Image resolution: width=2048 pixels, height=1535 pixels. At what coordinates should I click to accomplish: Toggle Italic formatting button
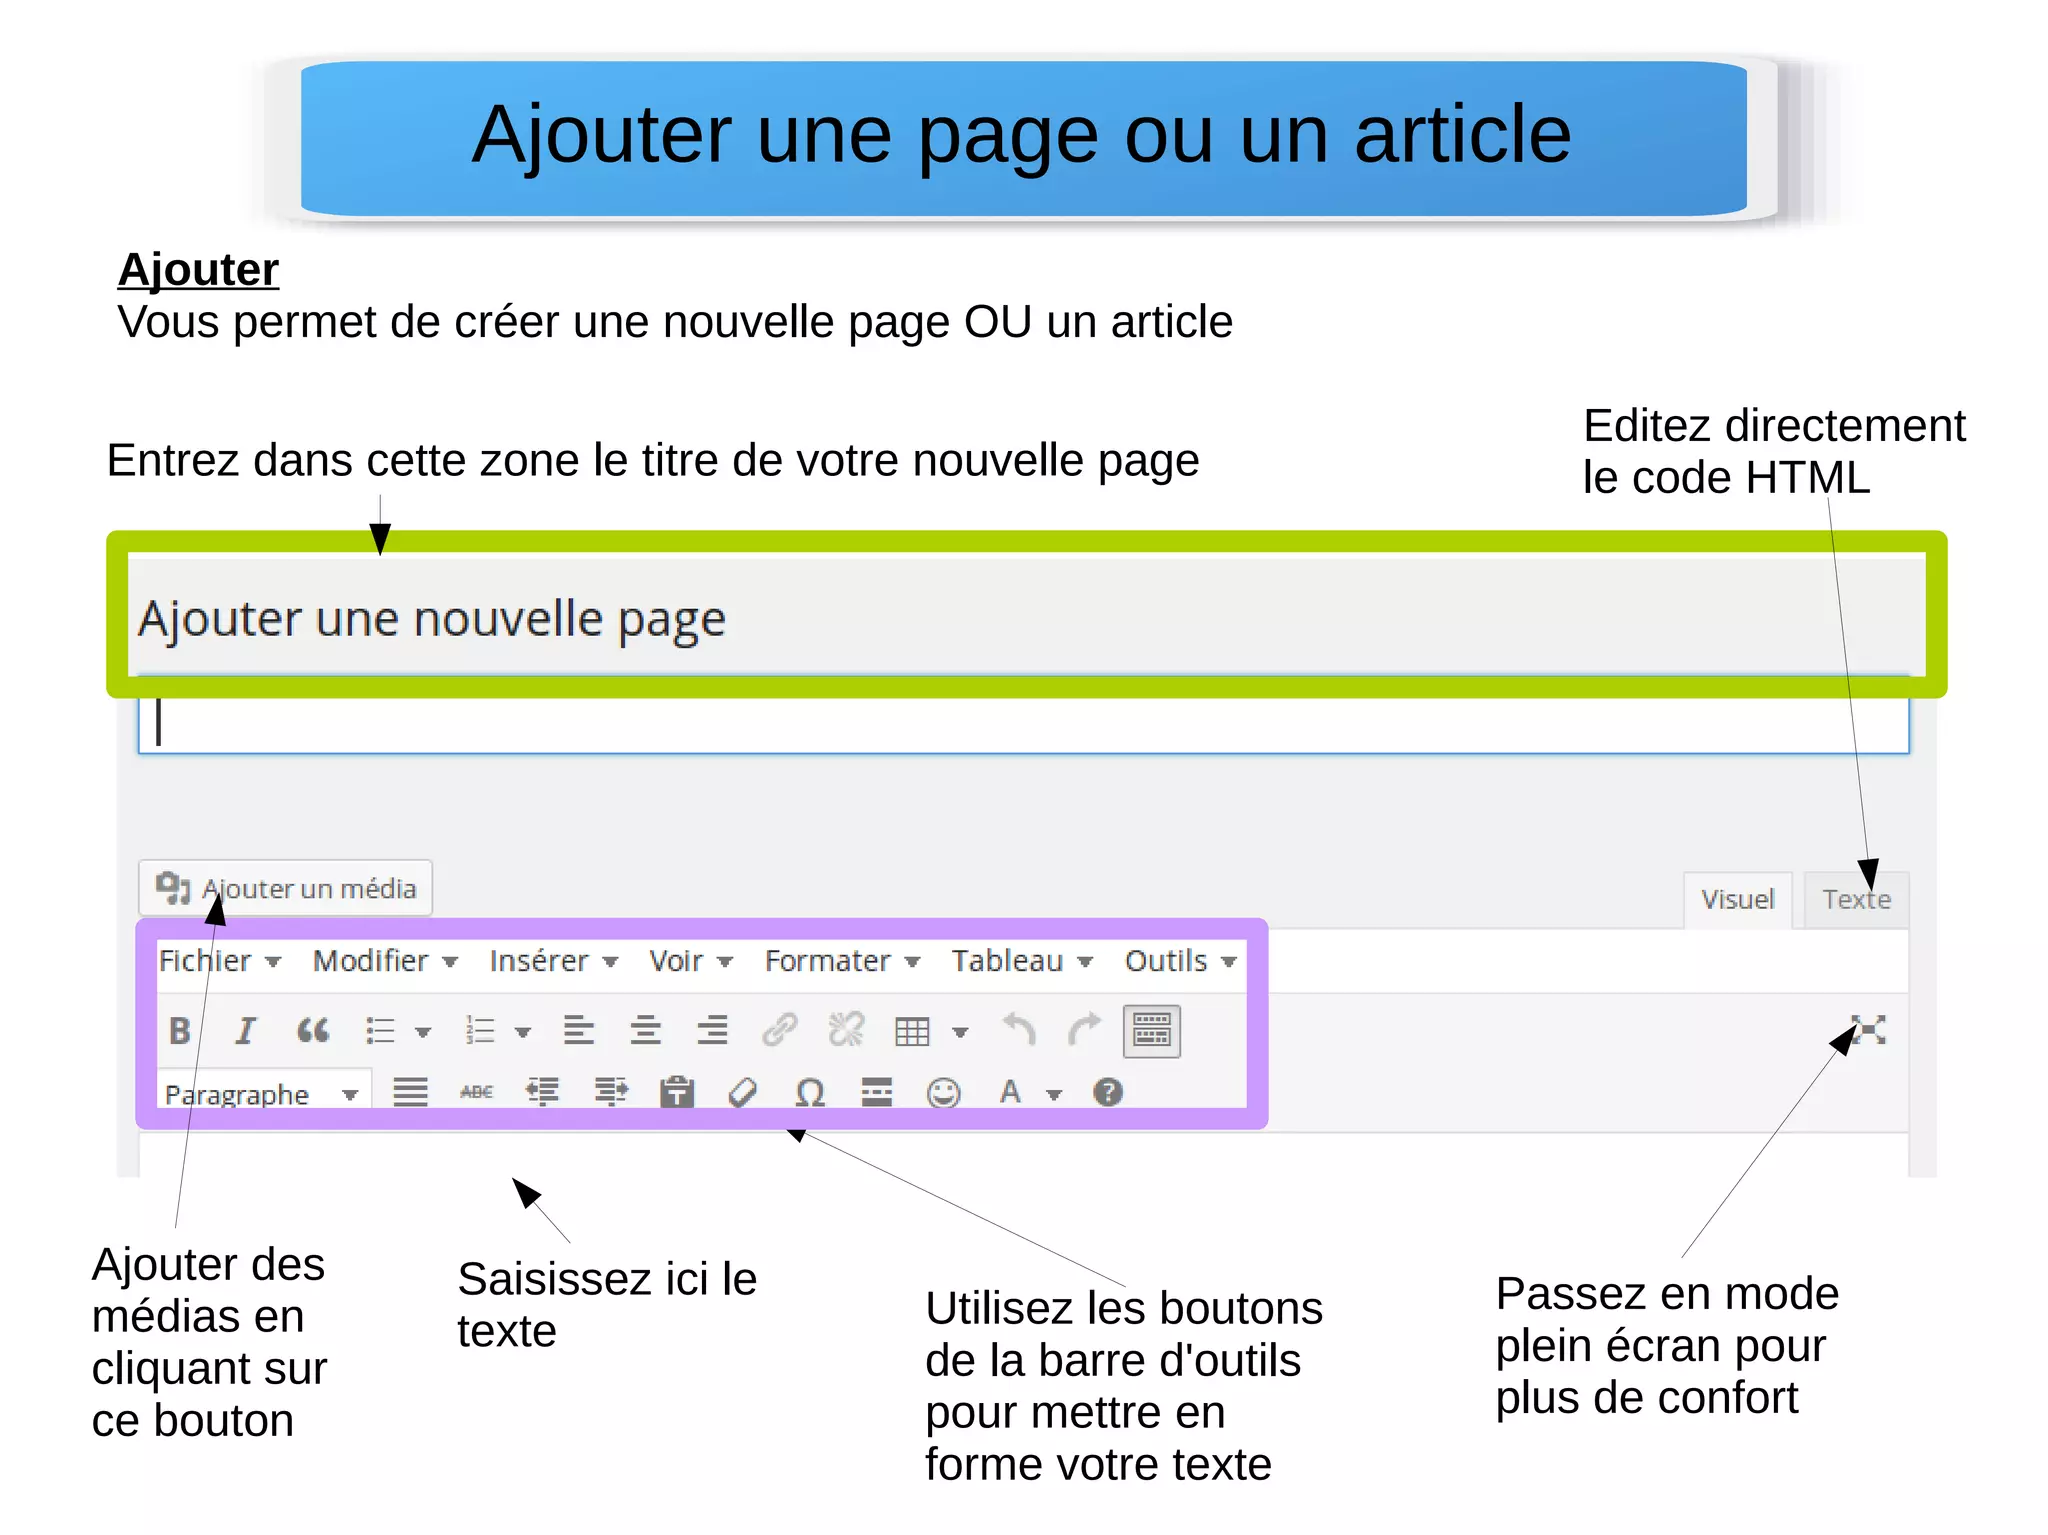[245, 1030]
